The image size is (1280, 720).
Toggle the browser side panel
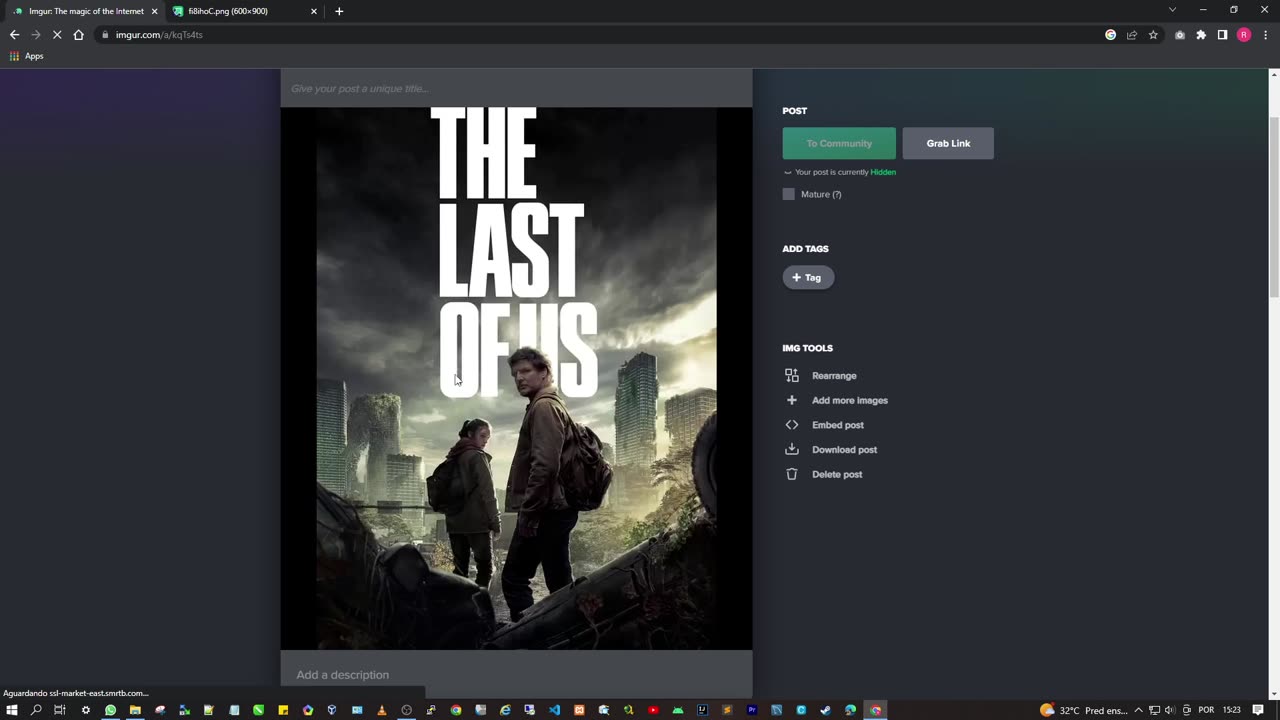coord(1222,35)
